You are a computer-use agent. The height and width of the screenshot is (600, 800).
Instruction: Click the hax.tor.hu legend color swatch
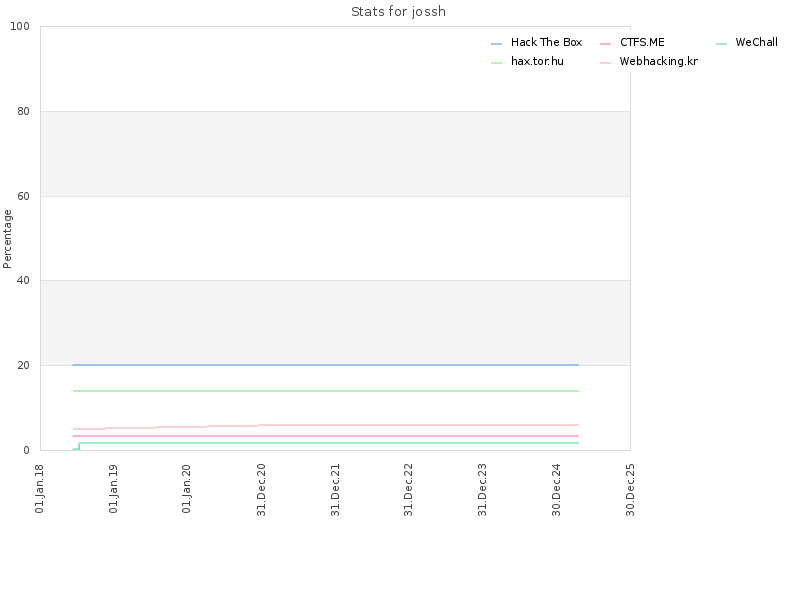point(496,63)
